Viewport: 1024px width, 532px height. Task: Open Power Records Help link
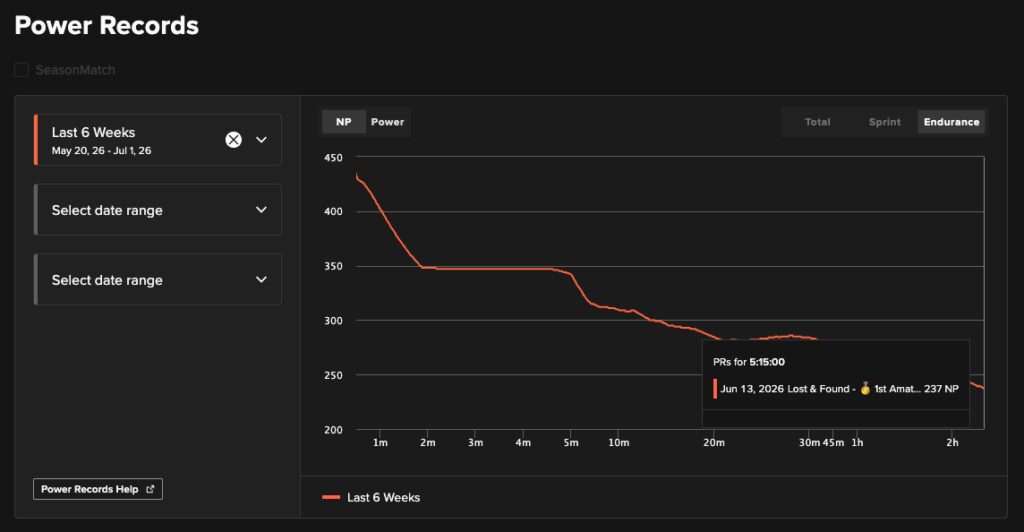(97, 489)
